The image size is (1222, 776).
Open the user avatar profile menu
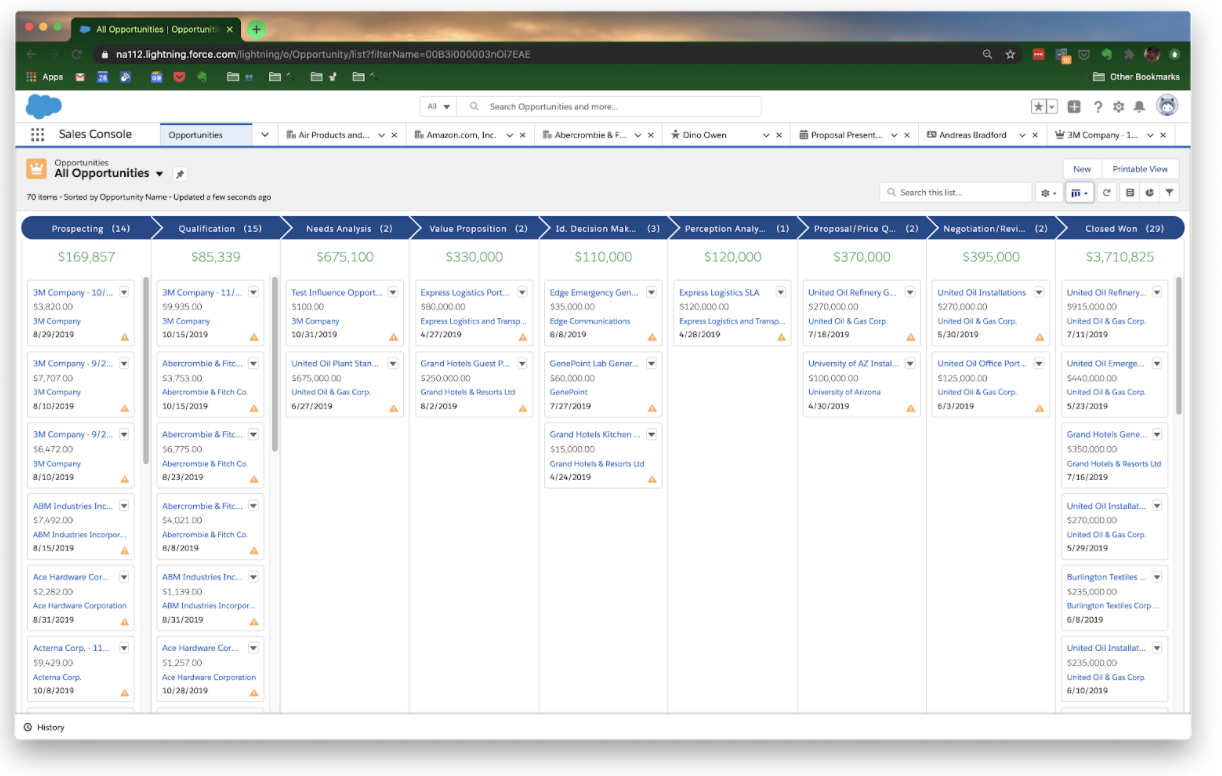1167,106
